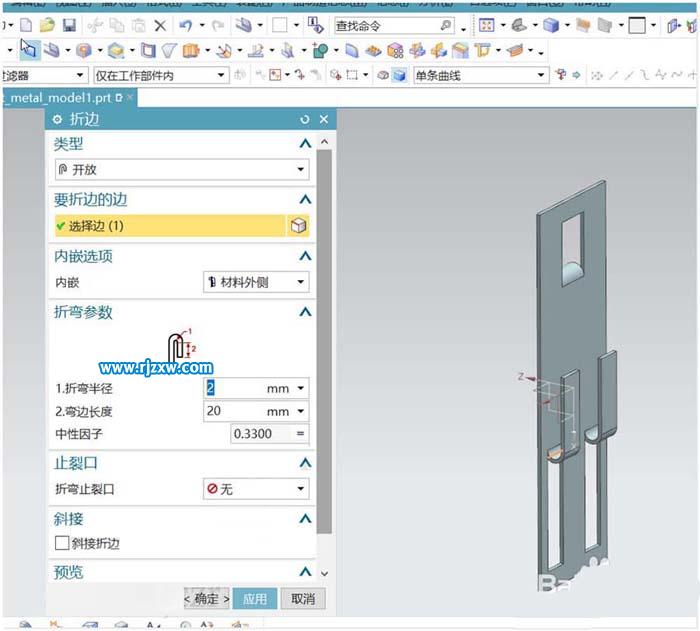Click the orange book-shaped bend icon
Viewport: 700px width, 631px height.
click(191, 50)
